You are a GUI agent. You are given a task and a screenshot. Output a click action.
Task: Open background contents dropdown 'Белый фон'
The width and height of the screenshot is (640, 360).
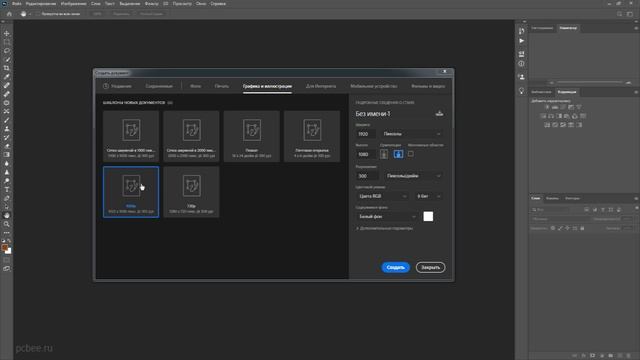[x=387, y=216]
